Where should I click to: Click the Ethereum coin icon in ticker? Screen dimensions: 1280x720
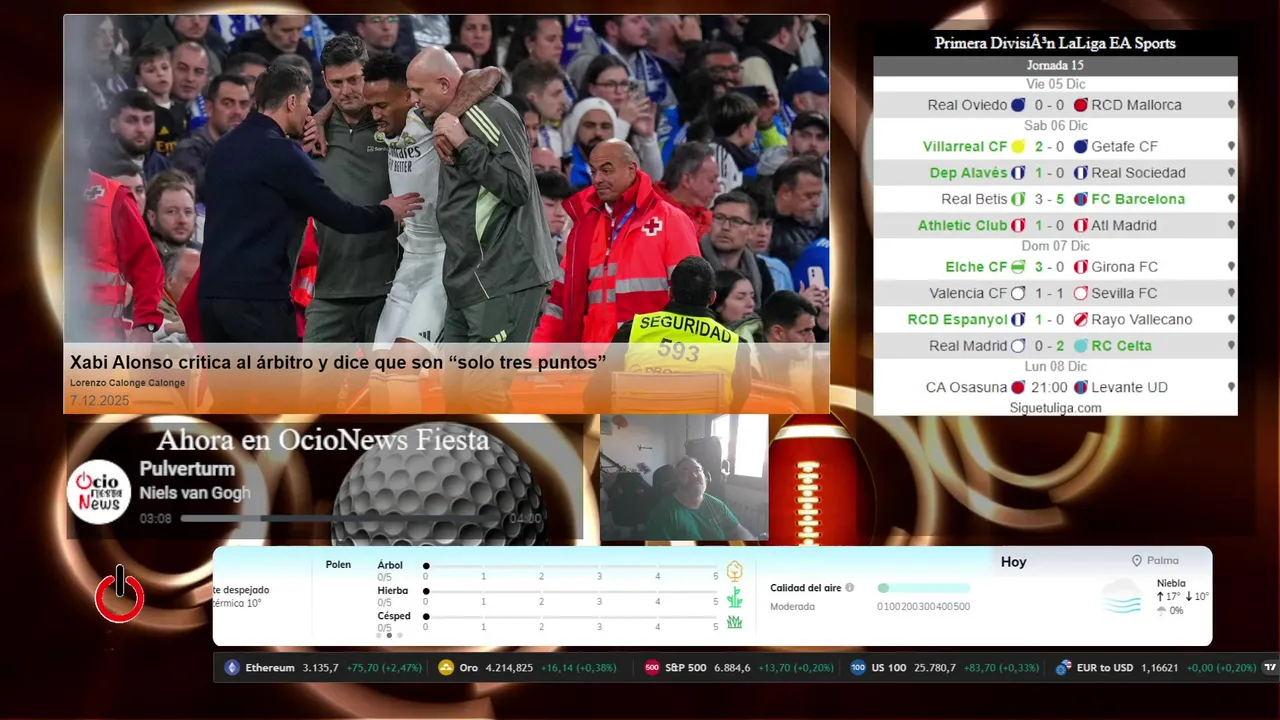(x=232, y=668)
